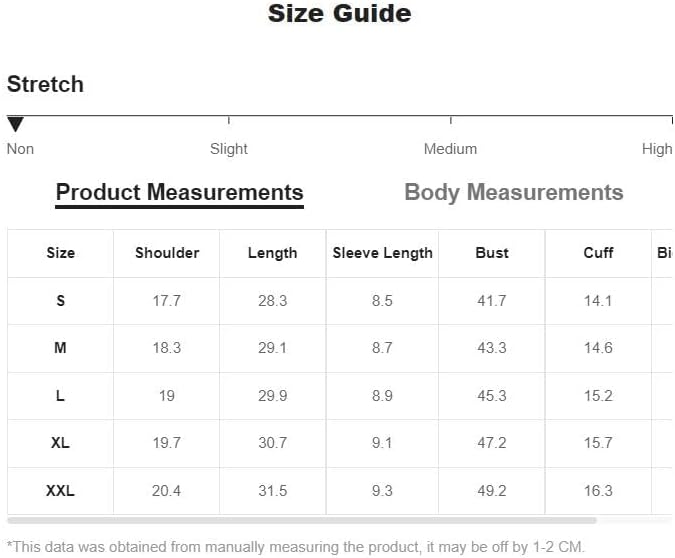This screenshot has width=675, height=558.
Task: Click the Non stretch label
Action: pyautogui.click(x=20, y=149)
